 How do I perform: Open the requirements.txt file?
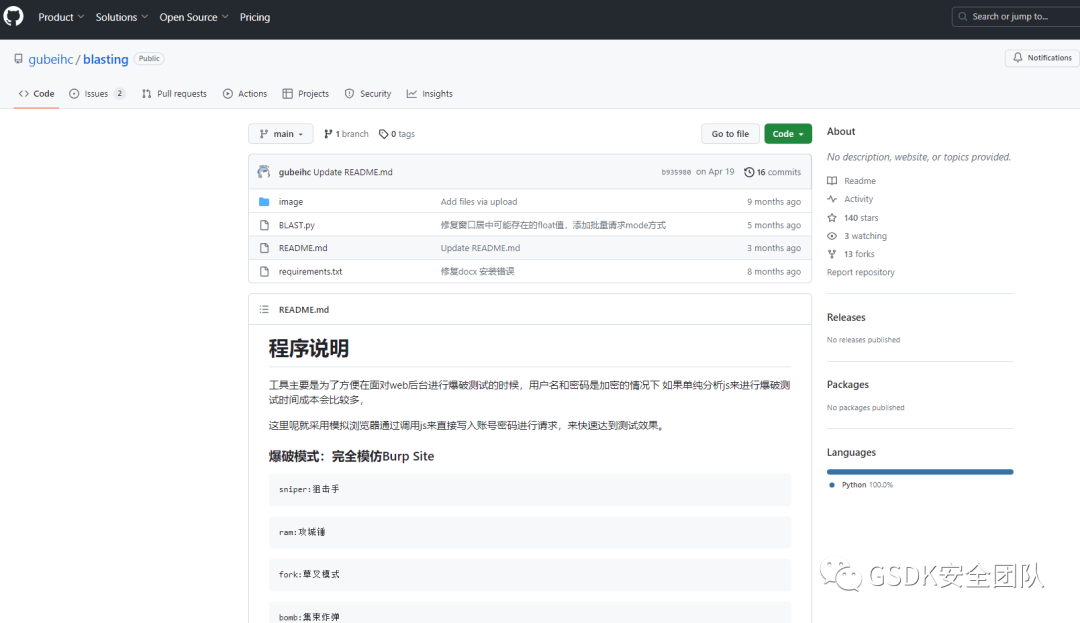(x=310, y=271)
